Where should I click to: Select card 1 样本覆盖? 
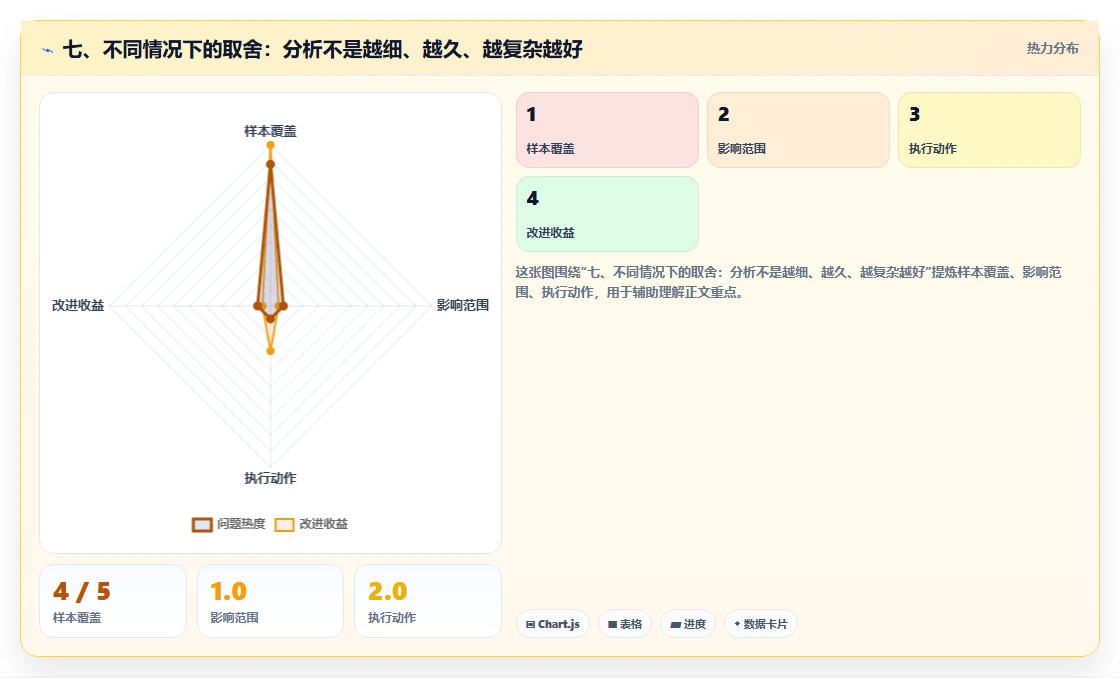click(x=607, y=130)
